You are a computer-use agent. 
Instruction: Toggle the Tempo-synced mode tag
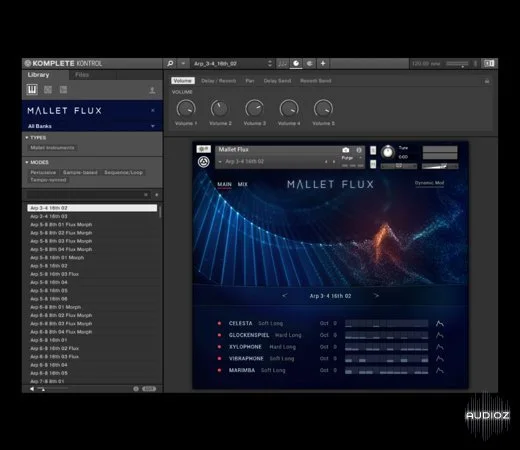pos(48,180)
